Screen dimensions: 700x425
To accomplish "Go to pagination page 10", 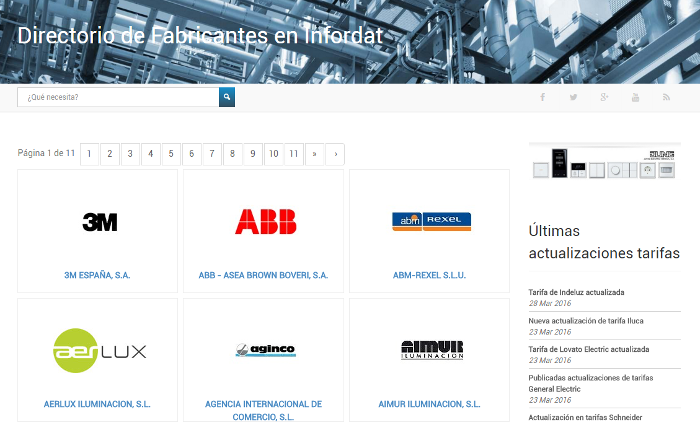I will click(x=274, y=154).
